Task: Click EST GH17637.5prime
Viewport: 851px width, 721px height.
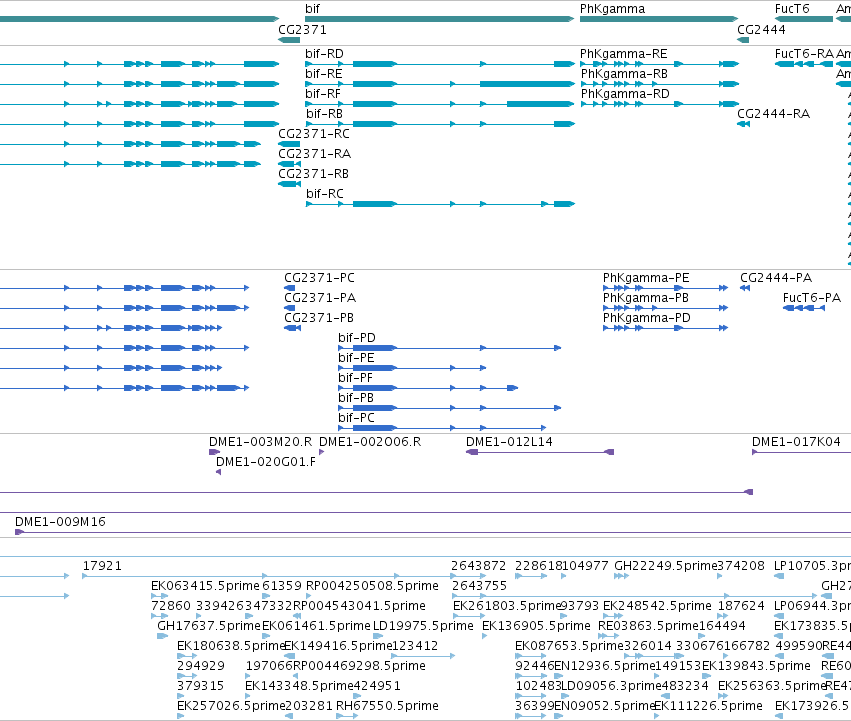Action: click(x=209, y=626)
